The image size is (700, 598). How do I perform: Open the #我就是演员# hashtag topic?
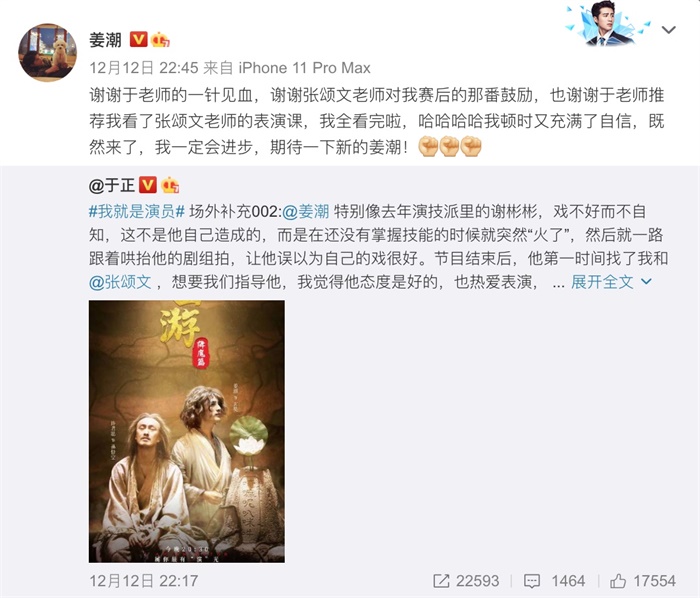pos(137,211)
